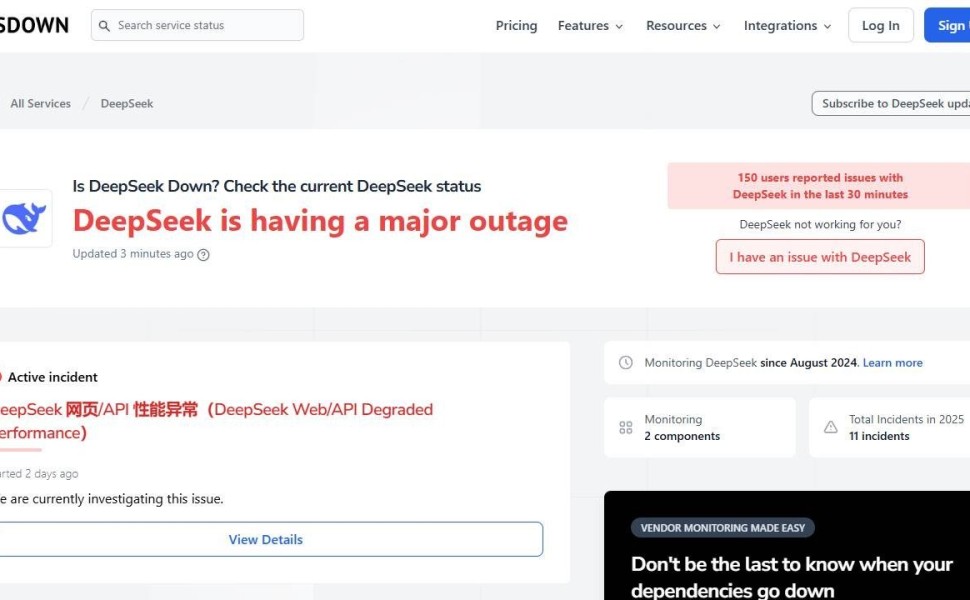This screenshot has height=600, width=970.
Task: Click the DeepSeek breadcrumb
Action: pyautogui.click(x=127, y=103)
